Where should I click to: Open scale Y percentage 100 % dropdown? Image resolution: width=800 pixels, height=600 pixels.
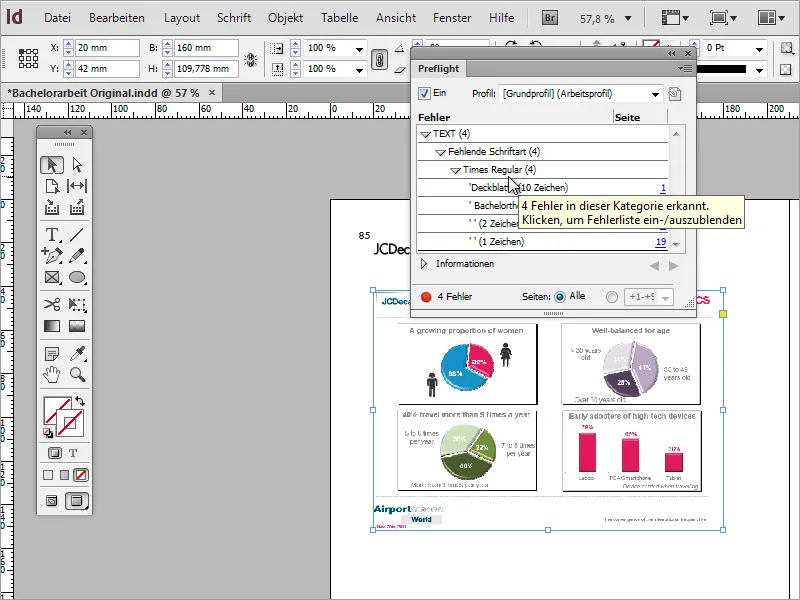tap(359, 70)
